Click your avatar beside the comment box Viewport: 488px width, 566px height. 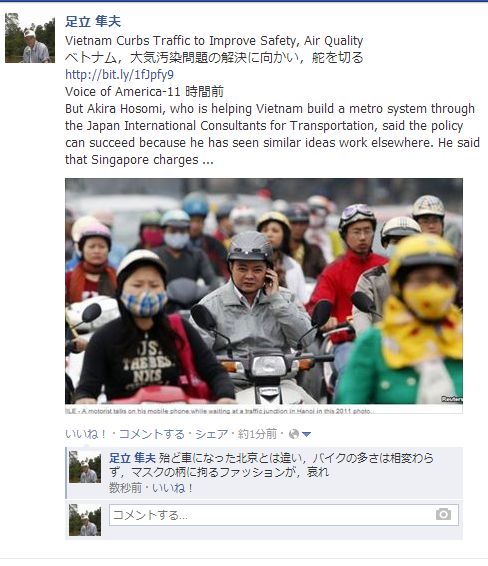pyautogui.click(x=85, y=520)
